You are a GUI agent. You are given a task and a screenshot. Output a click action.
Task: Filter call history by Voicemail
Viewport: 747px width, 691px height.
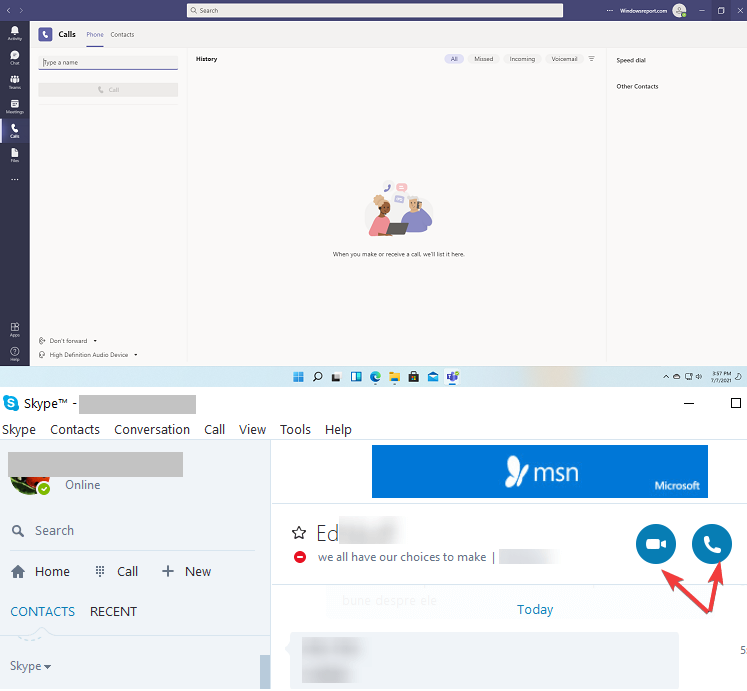click(x=564, y=59)
